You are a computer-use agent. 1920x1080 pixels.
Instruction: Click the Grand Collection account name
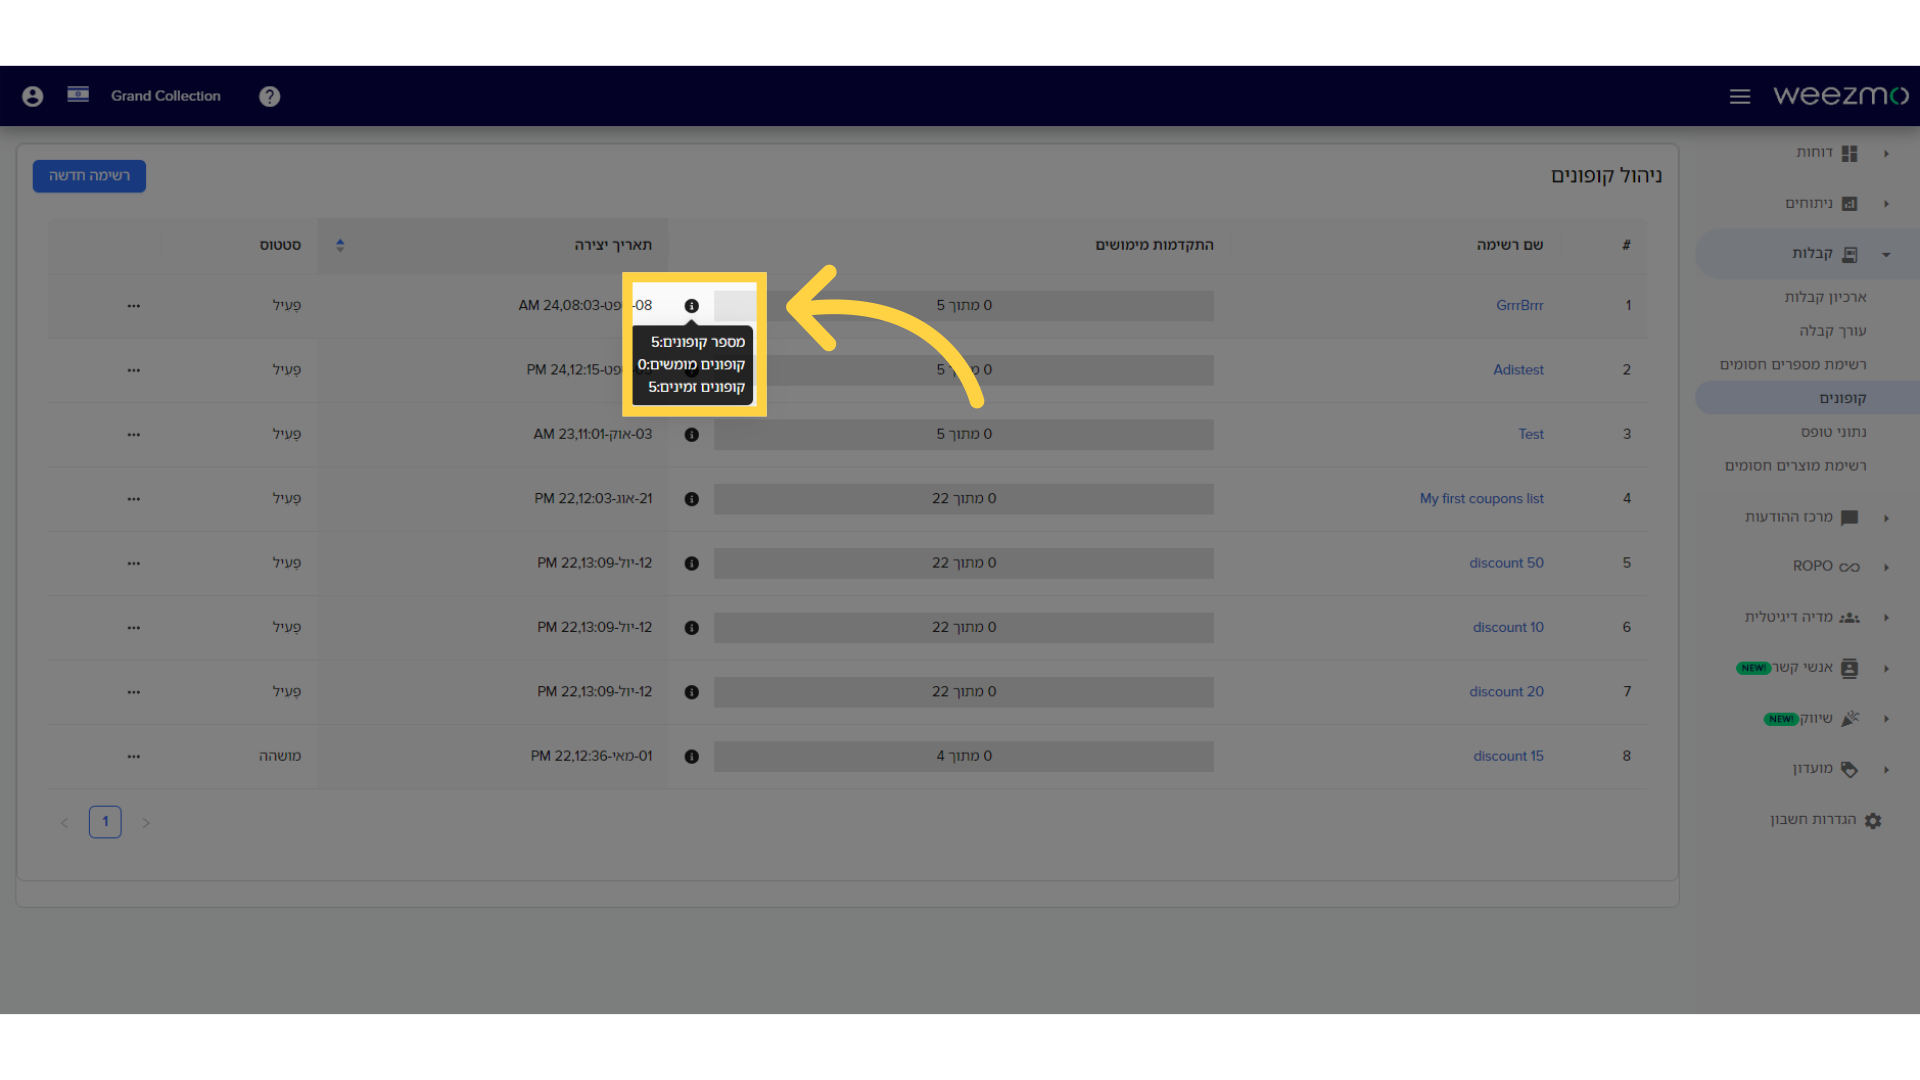(x=166, y=96)
